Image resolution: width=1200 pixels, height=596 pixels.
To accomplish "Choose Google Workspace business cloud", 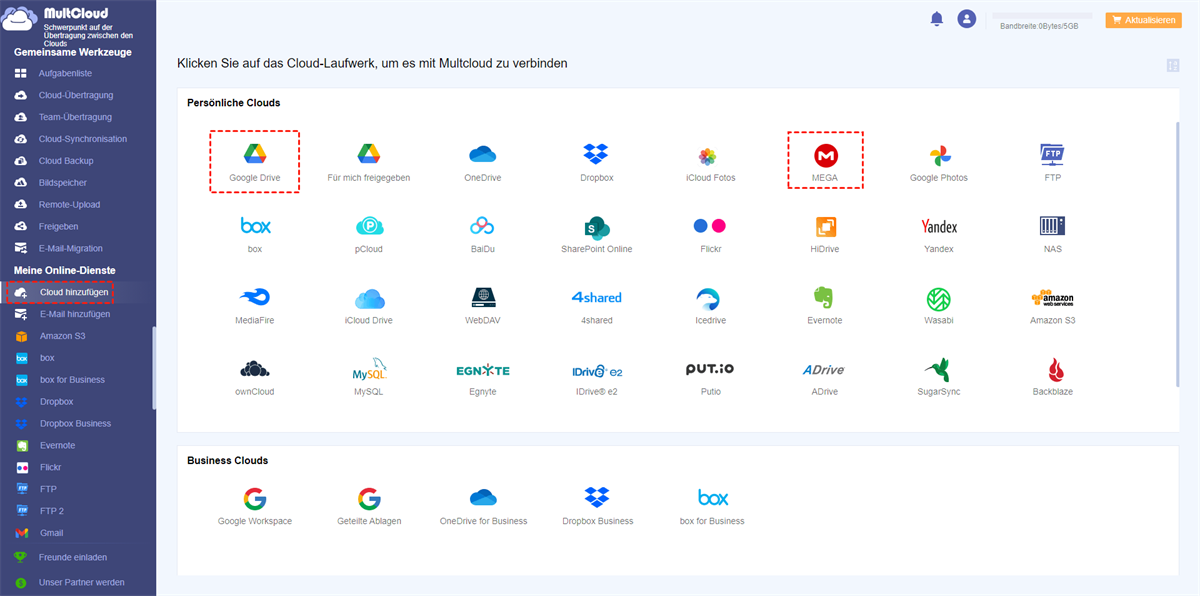I will (255, 499).
